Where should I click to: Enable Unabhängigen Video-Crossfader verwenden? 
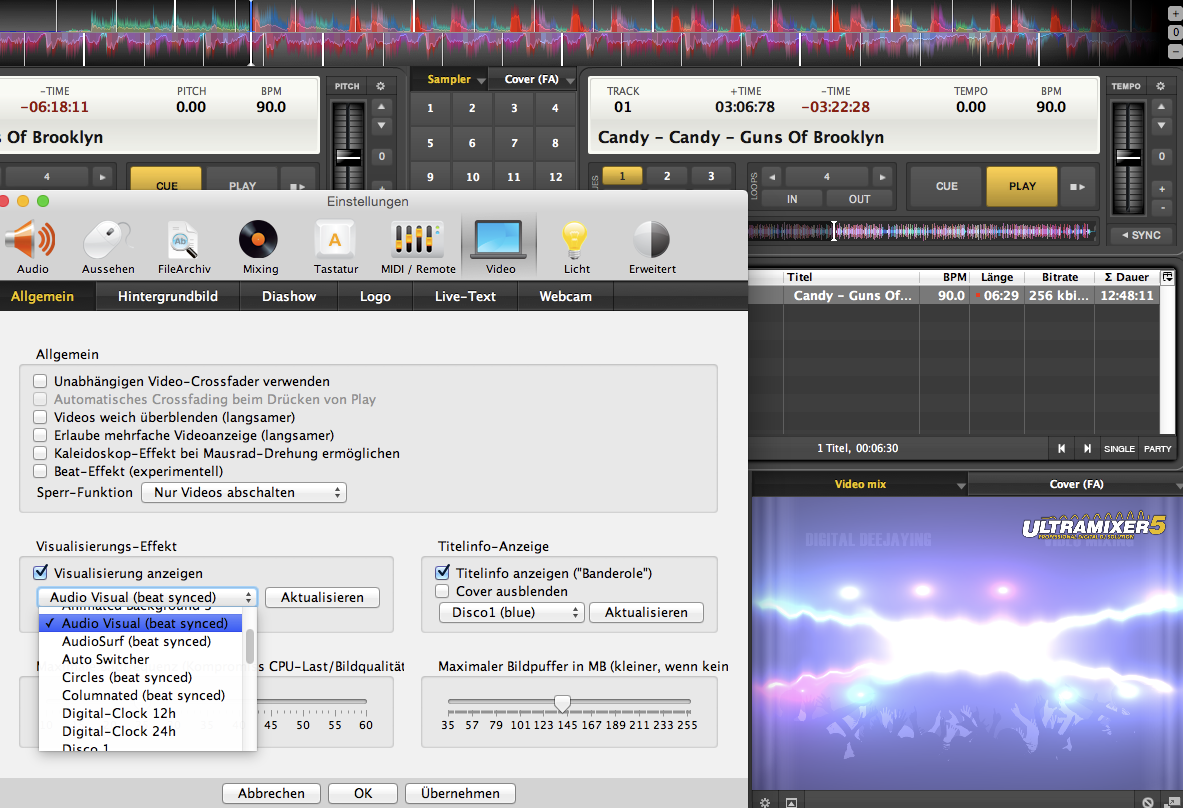[40, 381]
